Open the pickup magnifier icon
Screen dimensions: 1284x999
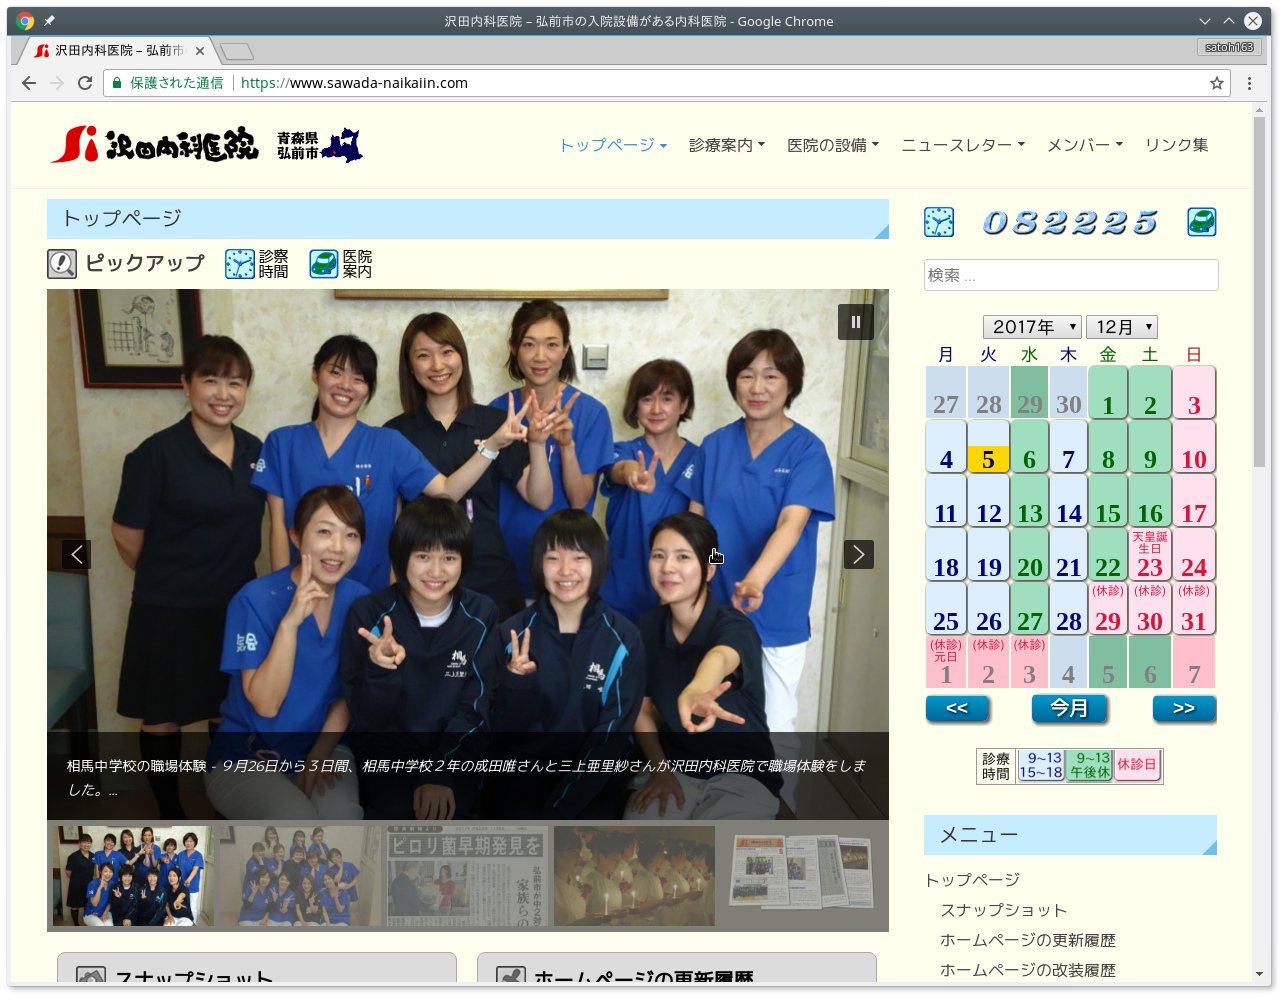pos(62,264)
